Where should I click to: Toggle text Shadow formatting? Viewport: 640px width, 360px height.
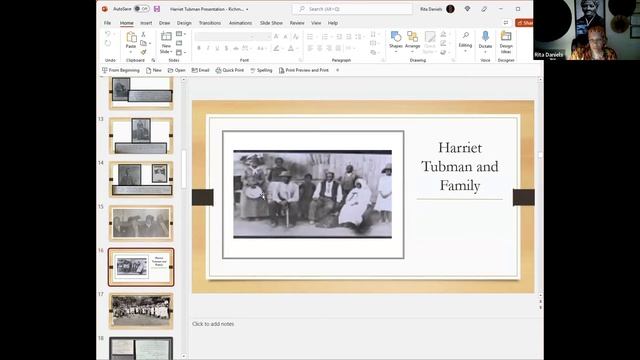tap(227, 48)
